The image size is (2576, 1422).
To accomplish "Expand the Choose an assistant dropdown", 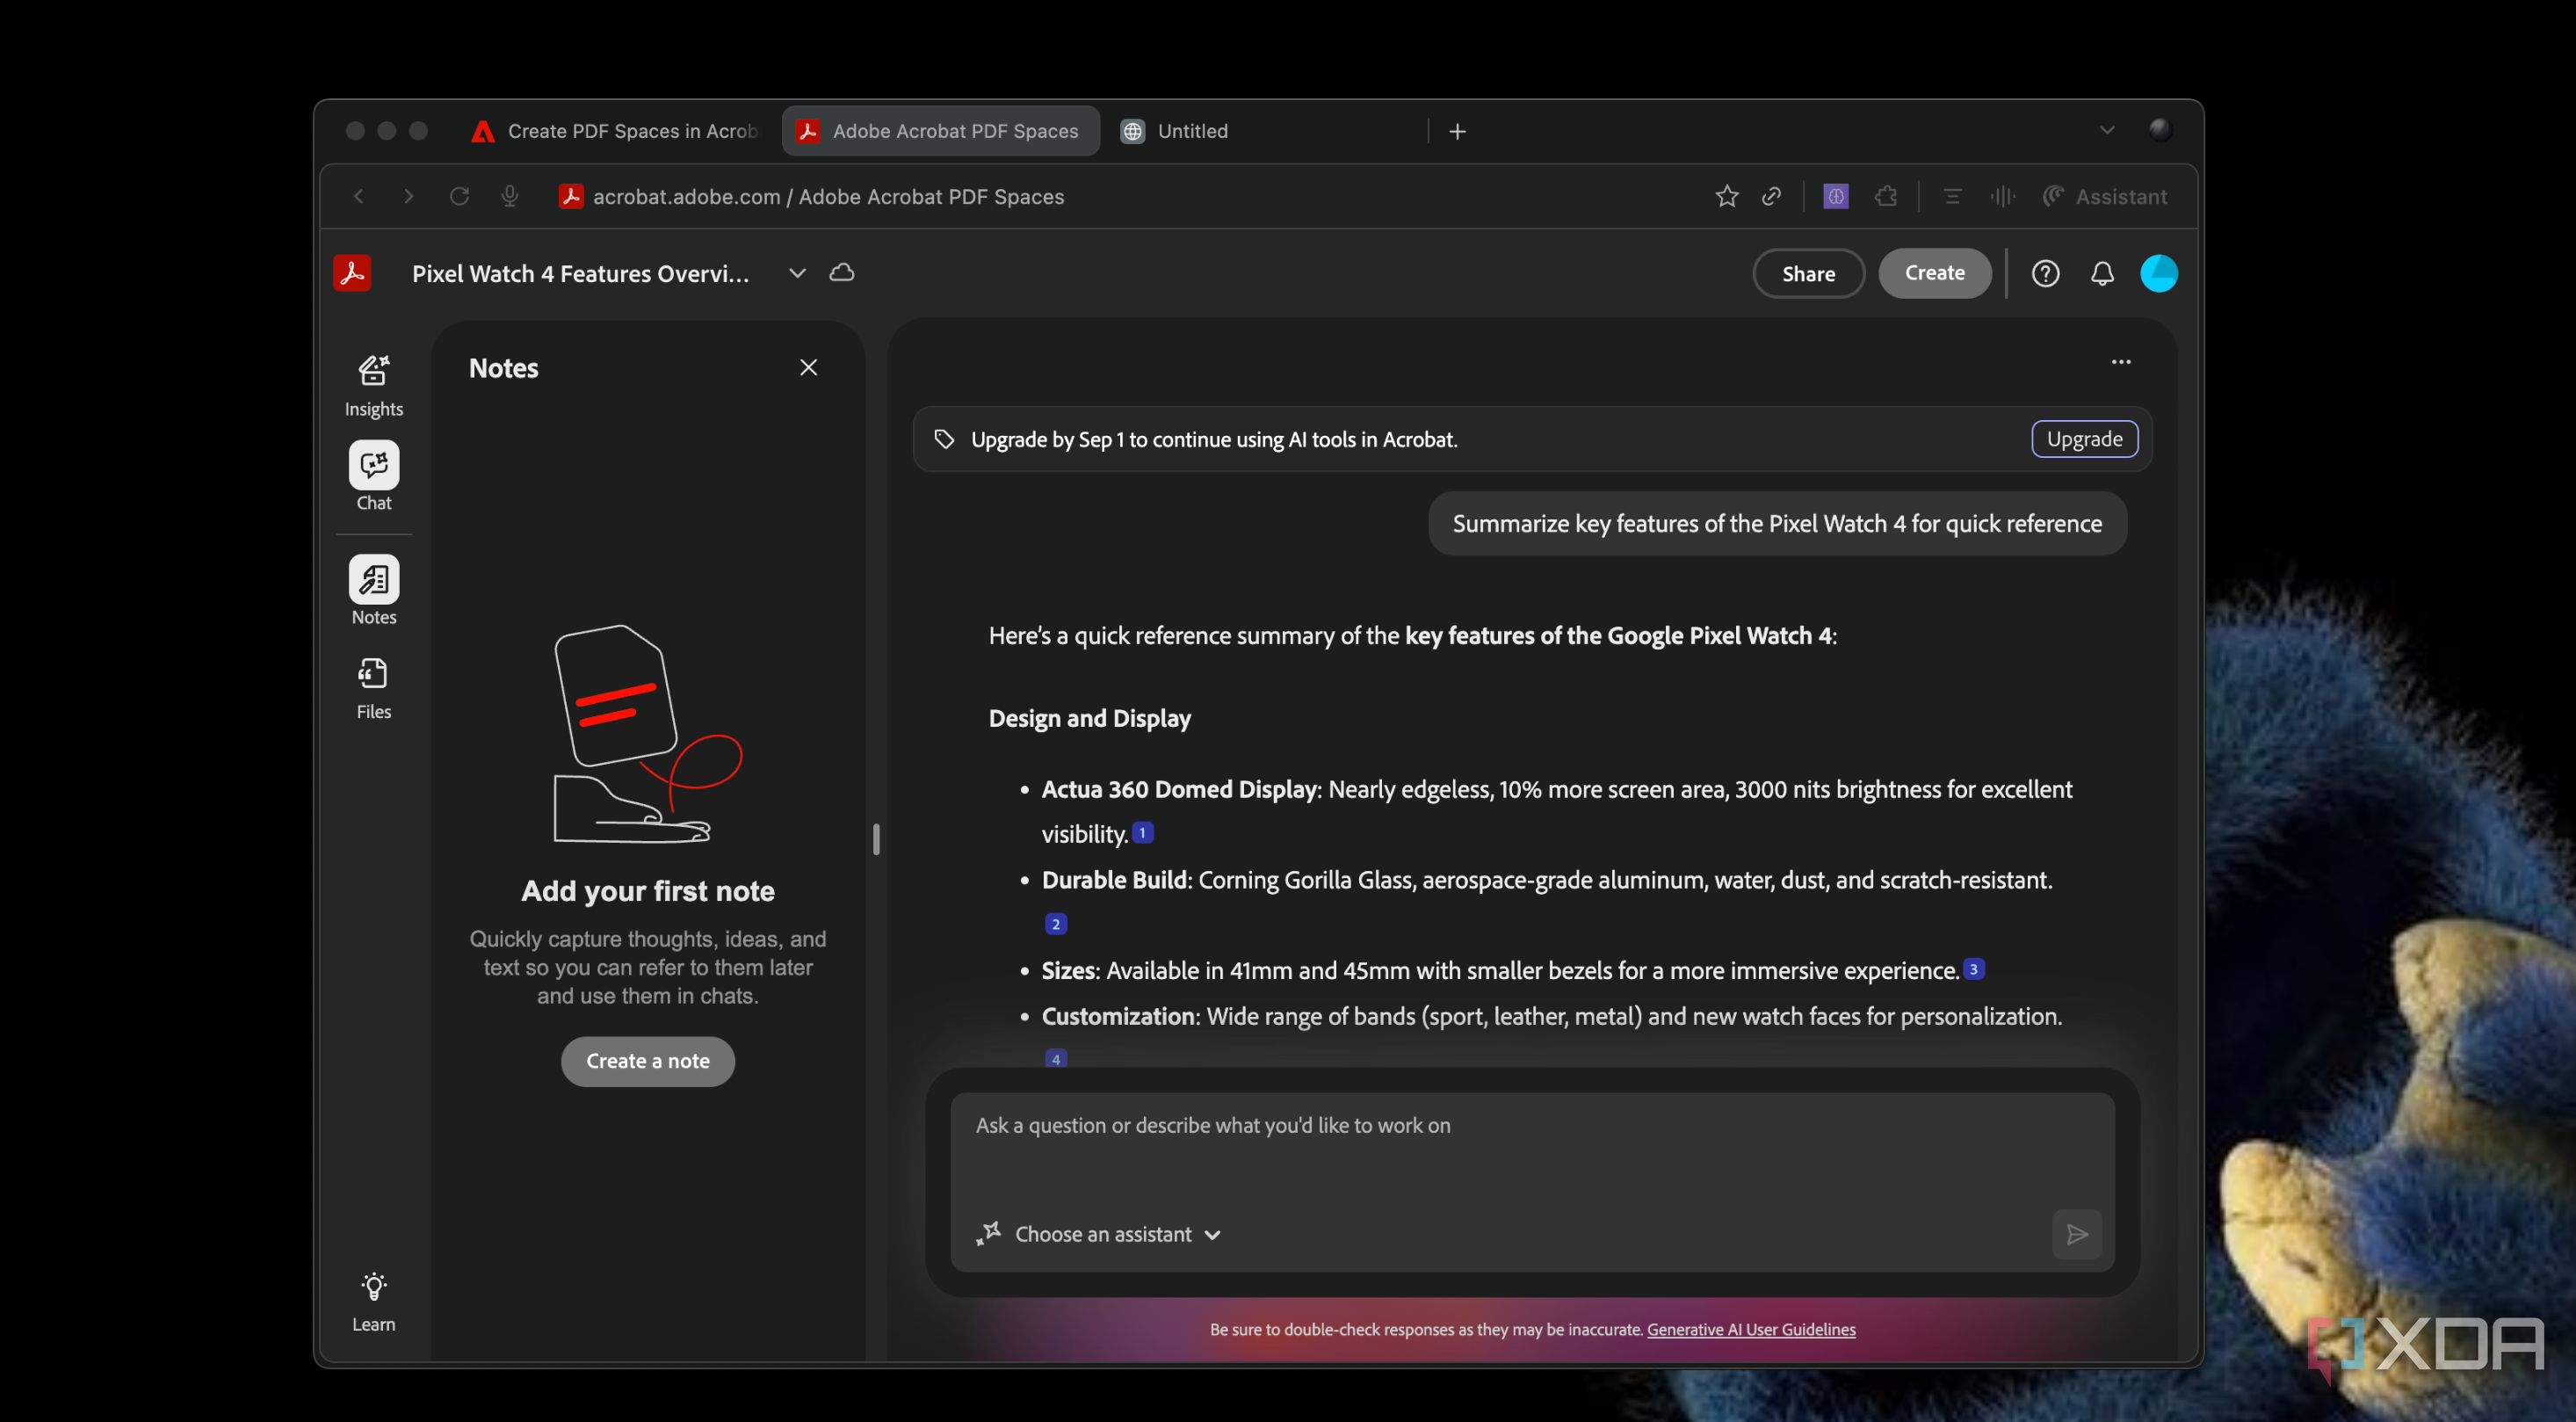I will click(1100, 1234).
